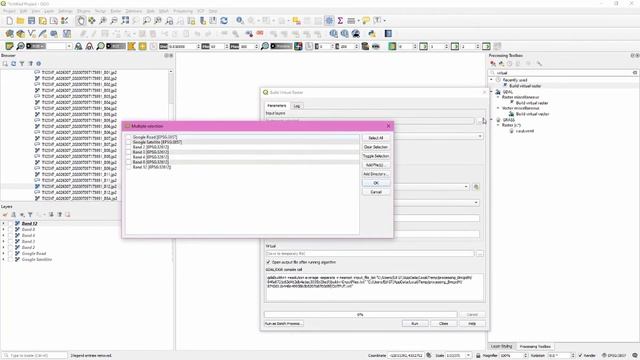Switch to Log tab in Build Virtual Raster
Viewport: 640px width, 360px height.
[x=297, y=106]
